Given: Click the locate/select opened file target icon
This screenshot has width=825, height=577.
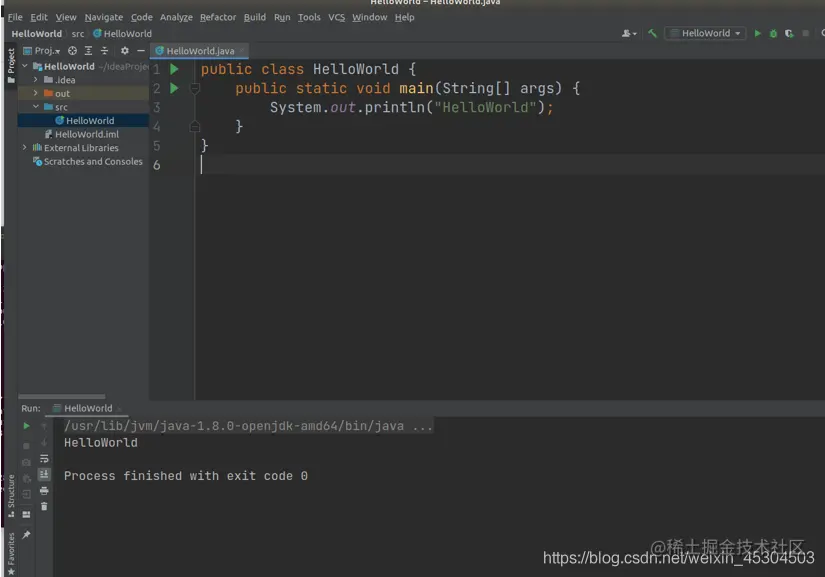Looking at the screenshot, I should pyautogui.click(x=73, y=50).
